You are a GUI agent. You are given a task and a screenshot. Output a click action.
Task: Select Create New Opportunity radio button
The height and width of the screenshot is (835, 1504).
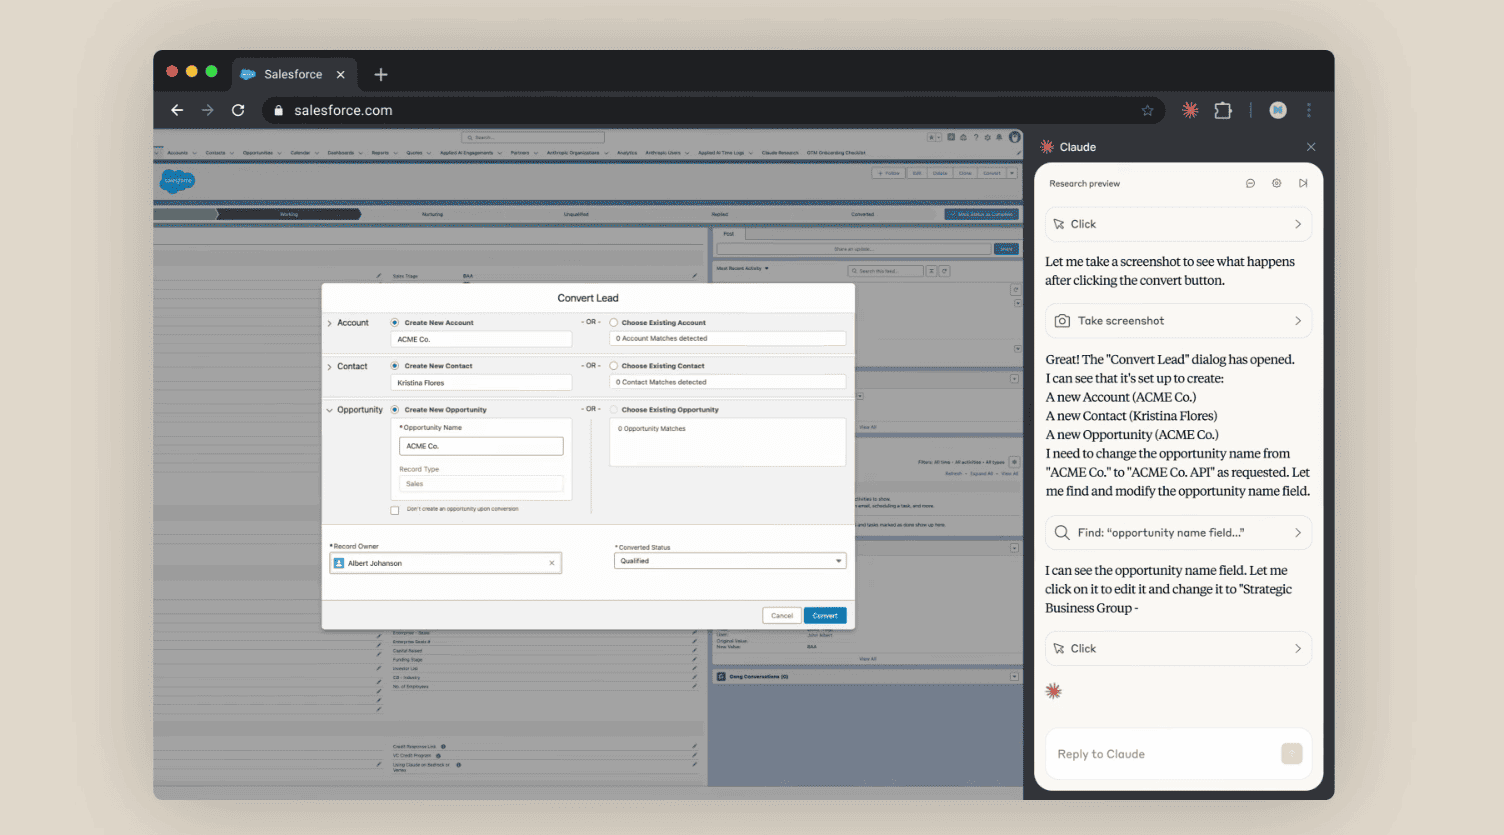(x=395, y=410)
